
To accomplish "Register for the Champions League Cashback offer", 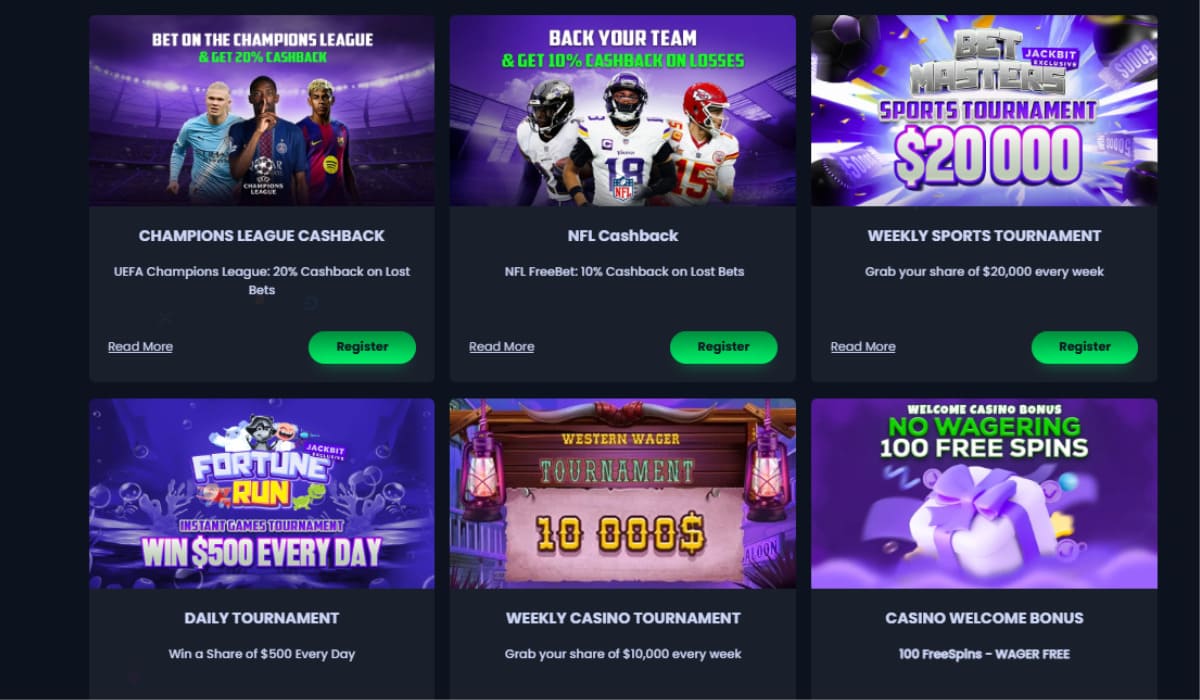I will pos(362,347).
